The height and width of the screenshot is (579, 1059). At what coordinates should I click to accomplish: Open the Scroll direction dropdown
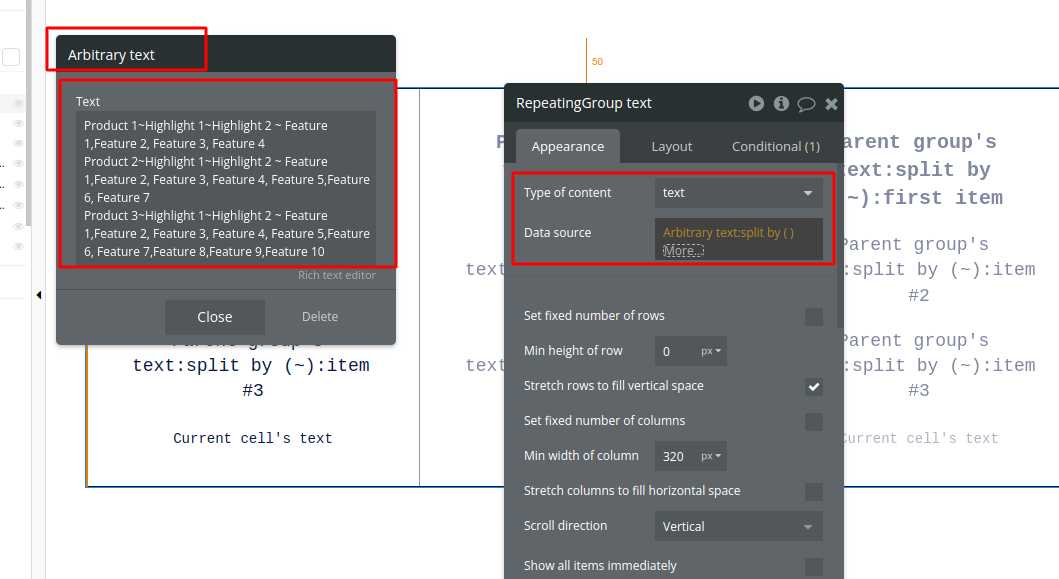click(x=738, y=526)
